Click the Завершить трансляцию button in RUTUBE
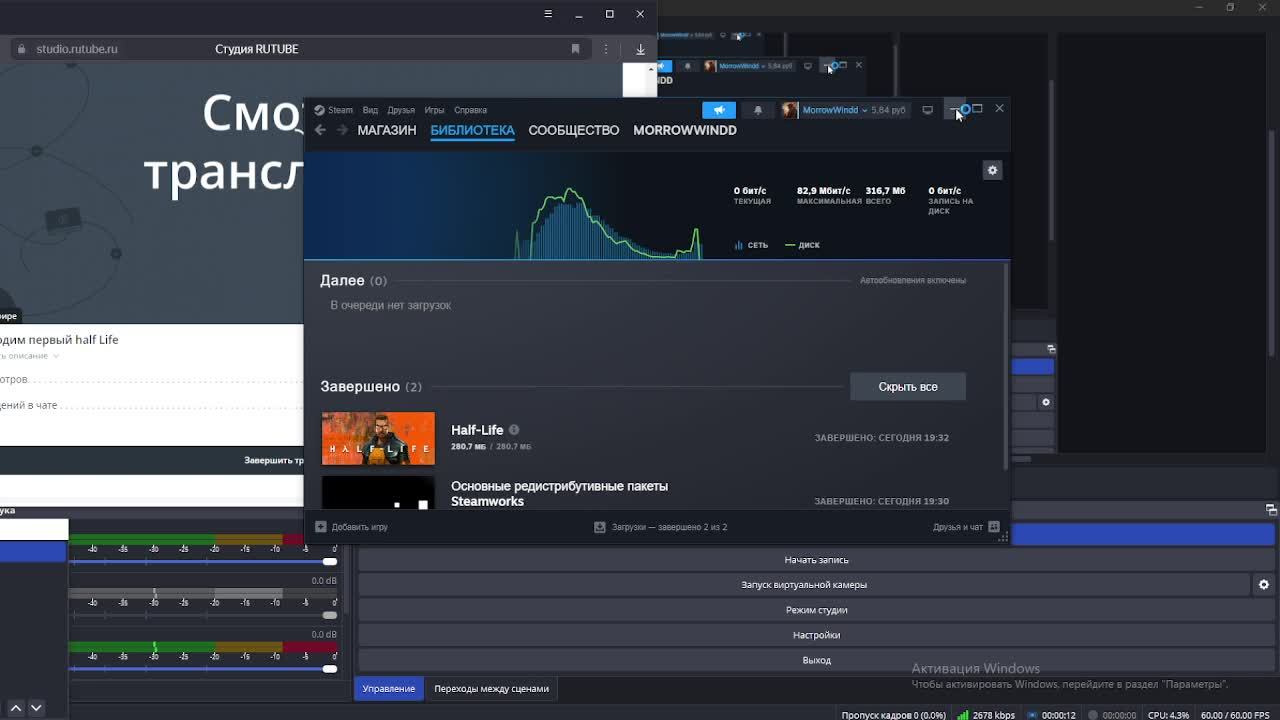The width and height of the screenshot is (1280, 720). point(273,461)
